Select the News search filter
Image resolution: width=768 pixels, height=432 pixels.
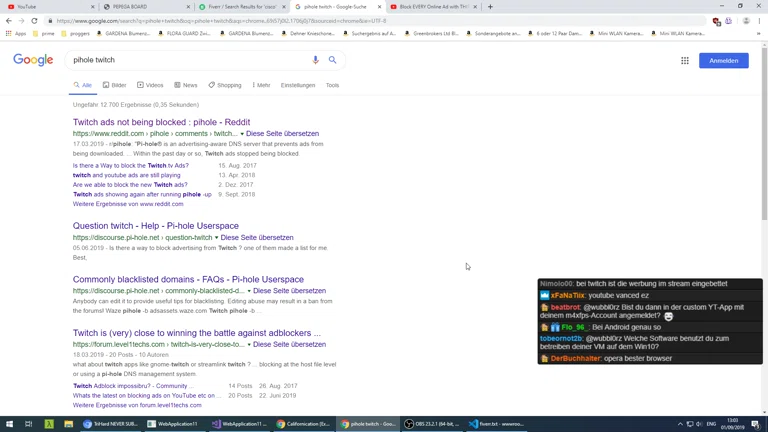tap(186, 85)
